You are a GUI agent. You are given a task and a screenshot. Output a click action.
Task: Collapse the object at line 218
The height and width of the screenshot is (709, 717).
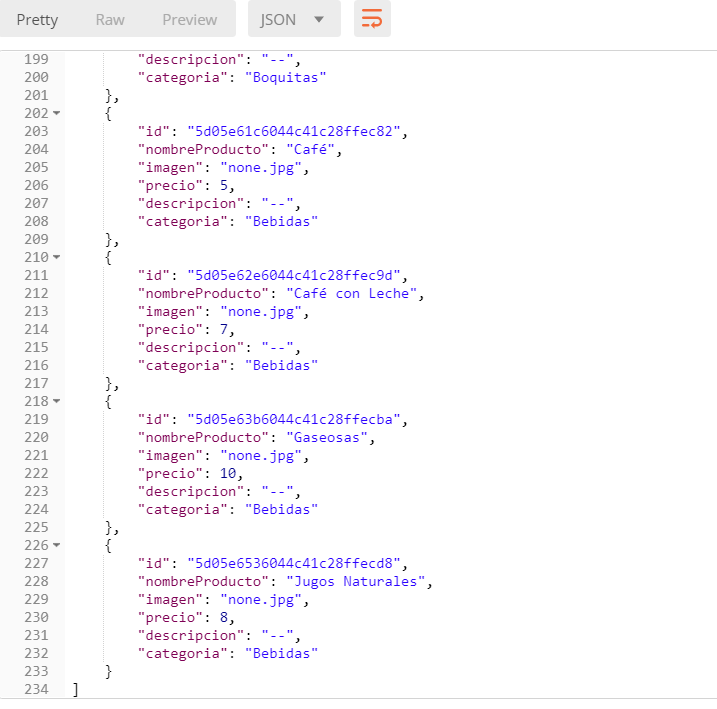[56, 402]
